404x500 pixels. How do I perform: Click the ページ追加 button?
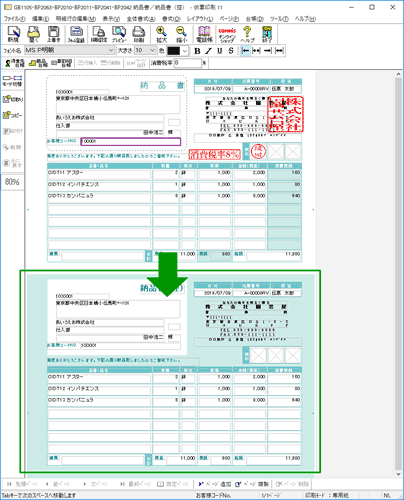click(x=214, y=484)
